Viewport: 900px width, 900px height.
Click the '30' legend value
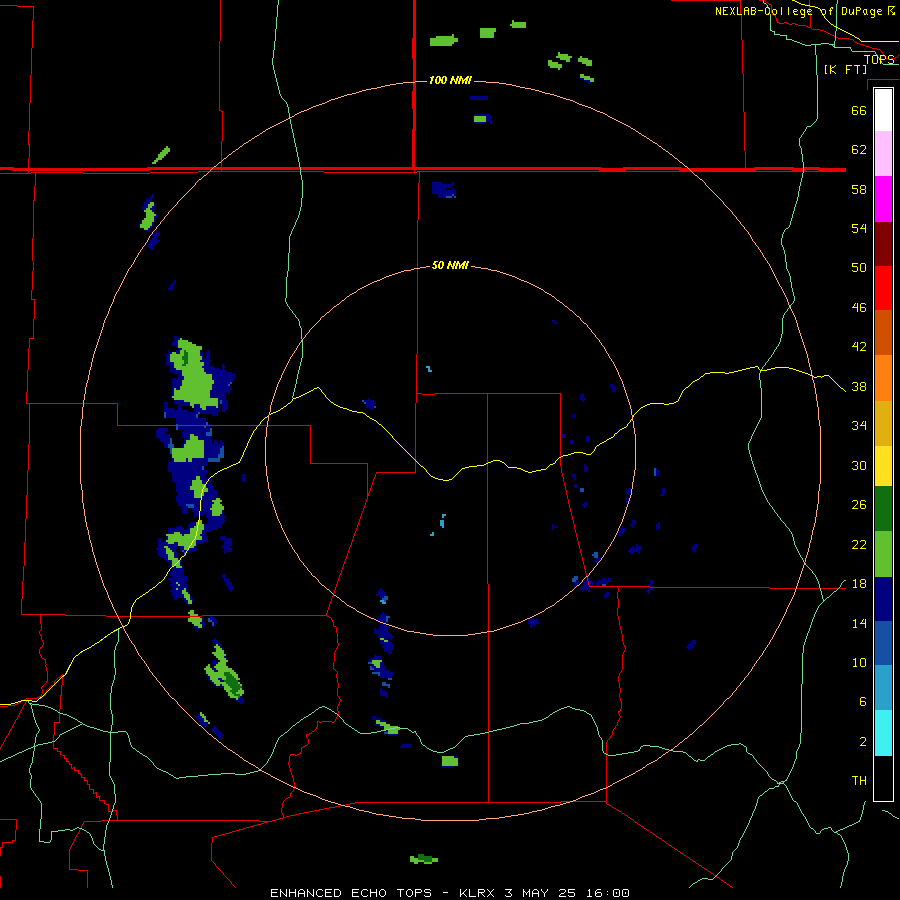tap(859, 465)
